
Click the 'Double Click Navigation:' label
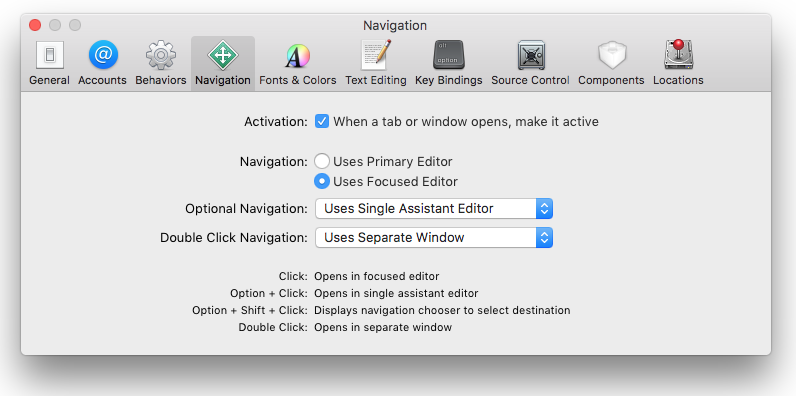point(234,238)
